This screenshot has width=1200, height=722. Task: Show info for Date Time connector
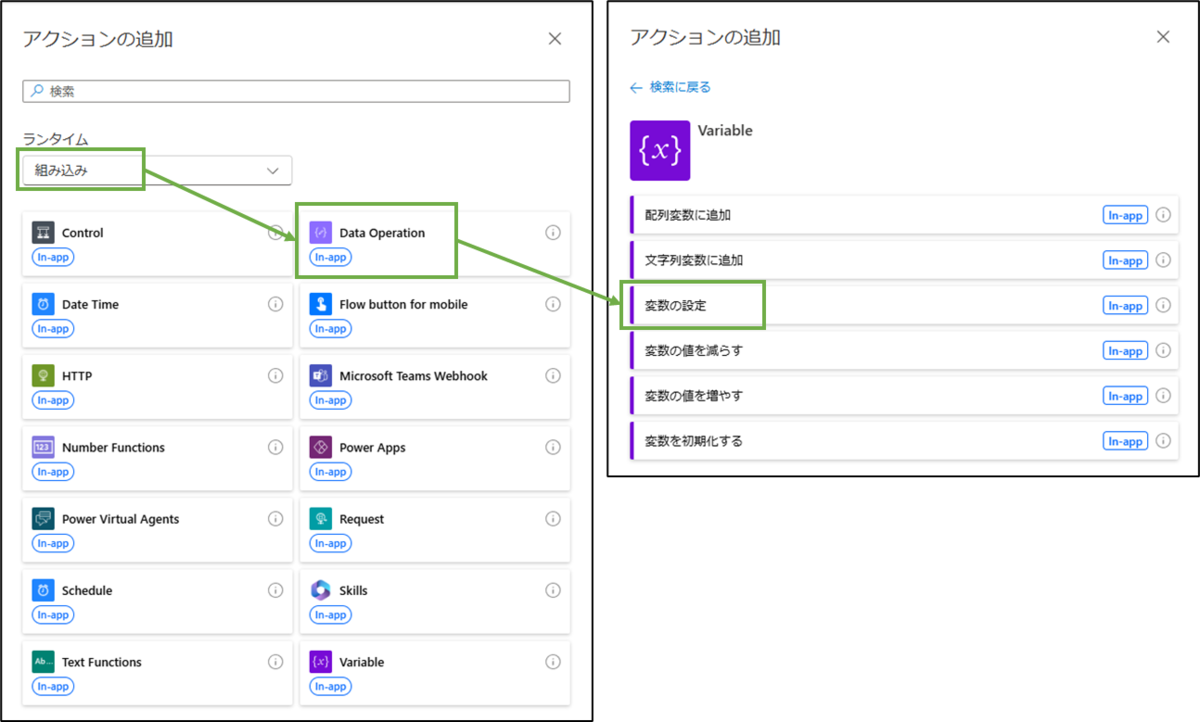point(275,304)
